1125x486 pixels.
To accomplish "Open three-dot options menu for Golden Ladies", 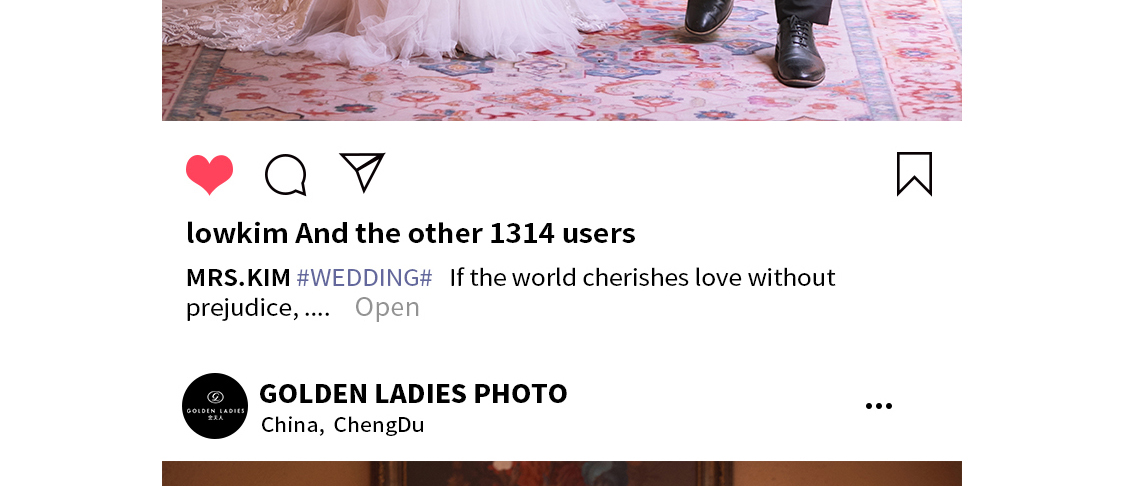I will click(879, 406).
